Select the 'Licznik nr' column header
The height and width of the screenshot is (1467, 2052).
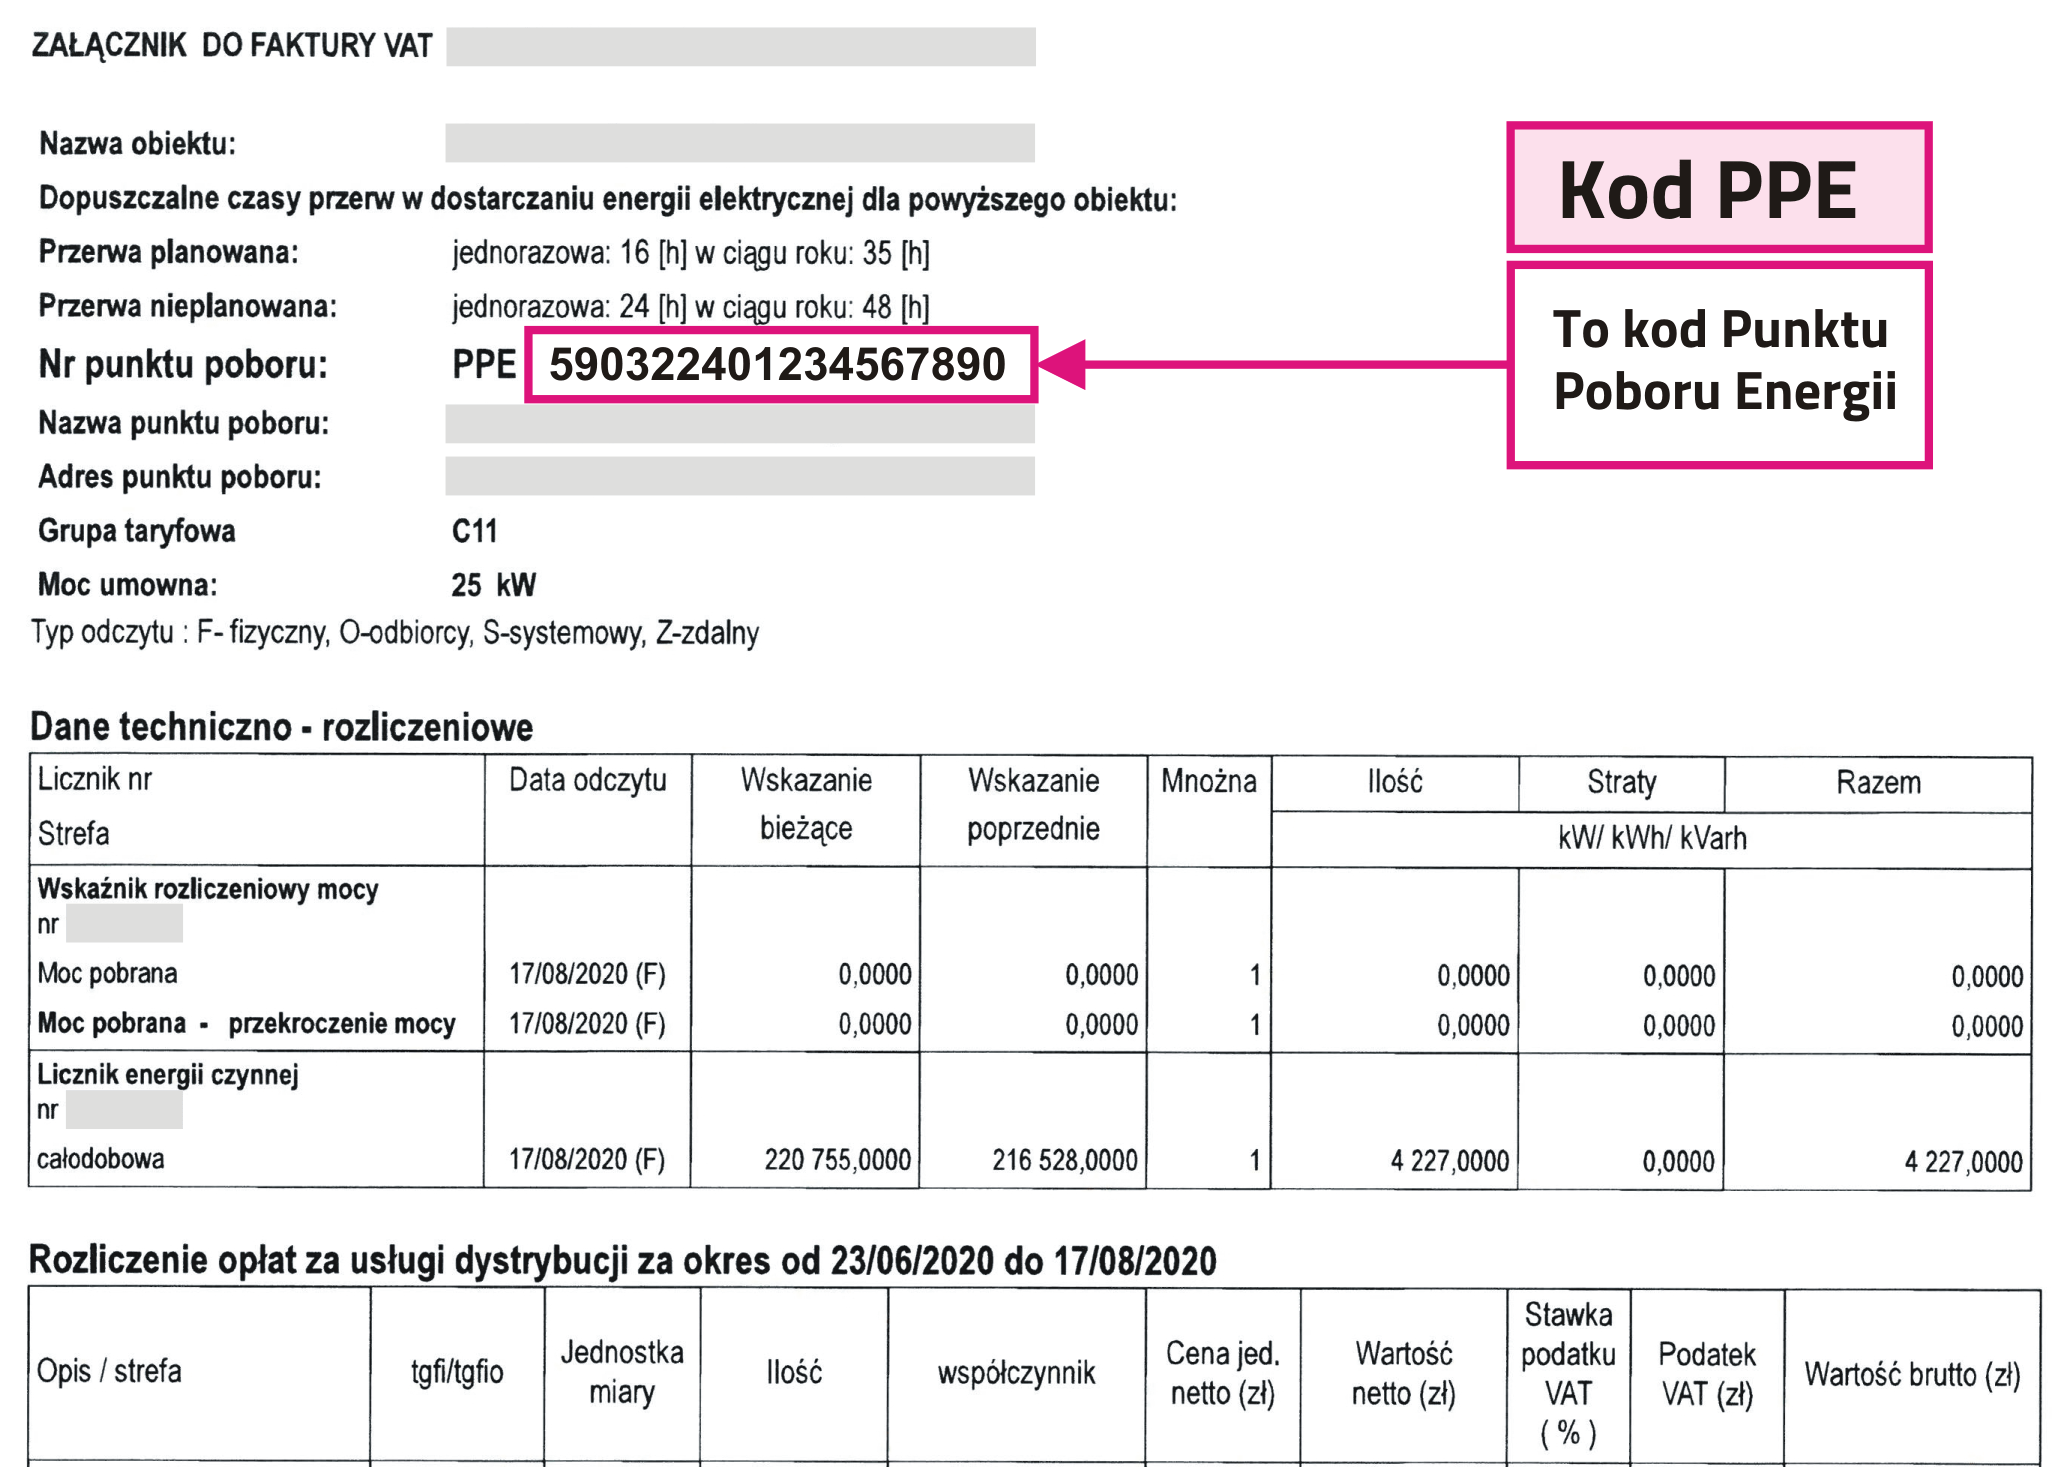pos(95,779)
